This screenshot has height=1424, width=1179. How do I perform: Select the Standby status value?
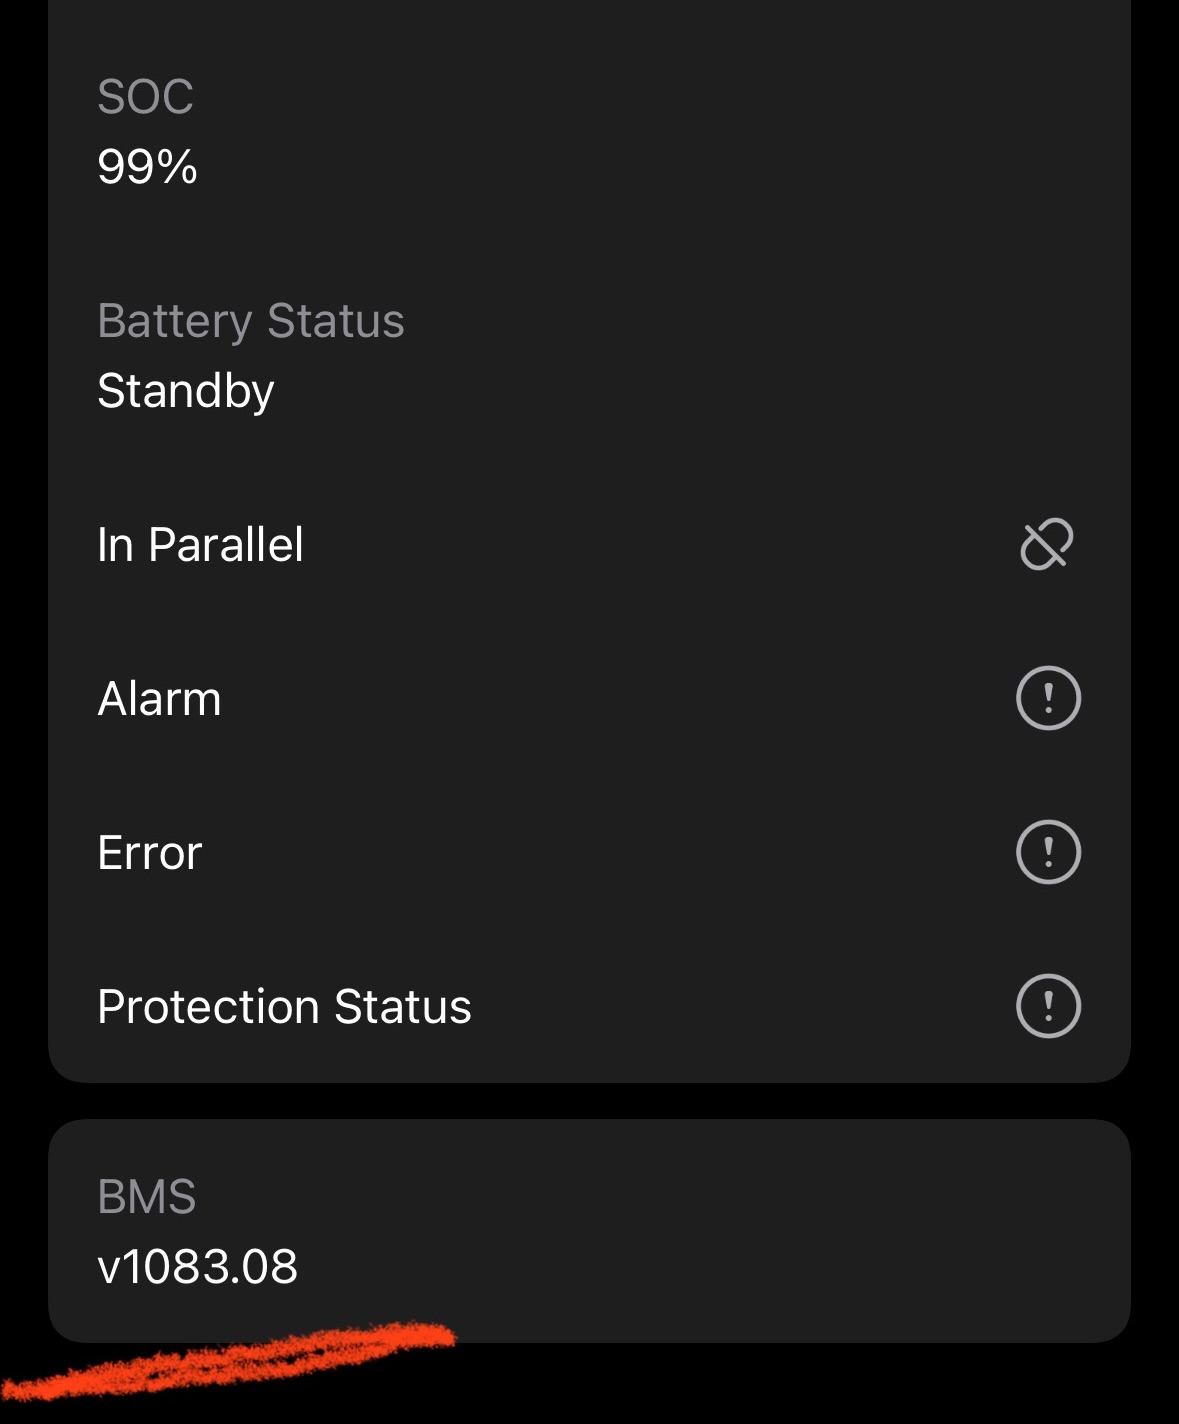(x=185, y=391)
